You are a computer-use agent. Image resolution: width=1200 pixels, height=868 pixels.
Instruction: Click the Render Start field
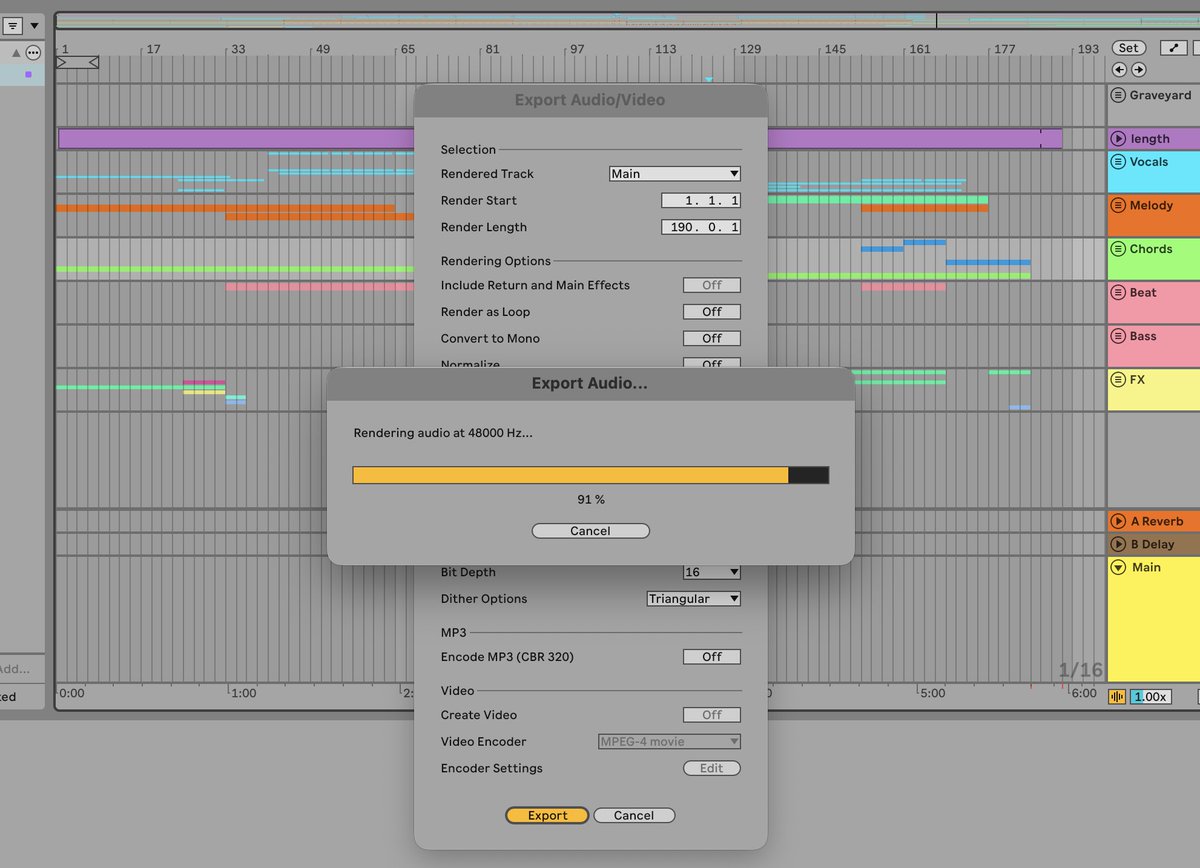701,201
